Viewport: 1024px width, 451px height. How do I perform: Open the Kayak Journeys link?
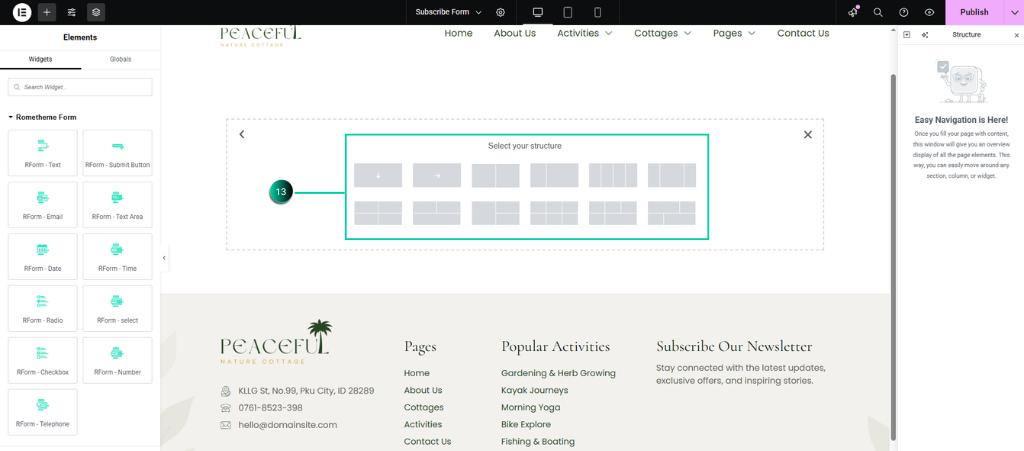pos(535,390)
